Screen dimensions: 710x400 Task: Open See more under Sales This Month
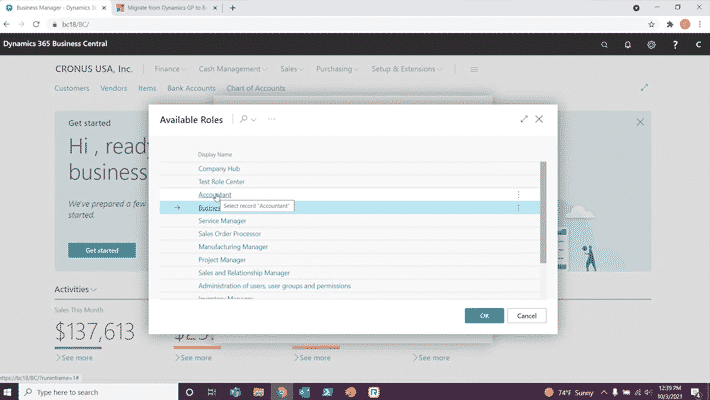pyautogui.click(x=74, y=358)
